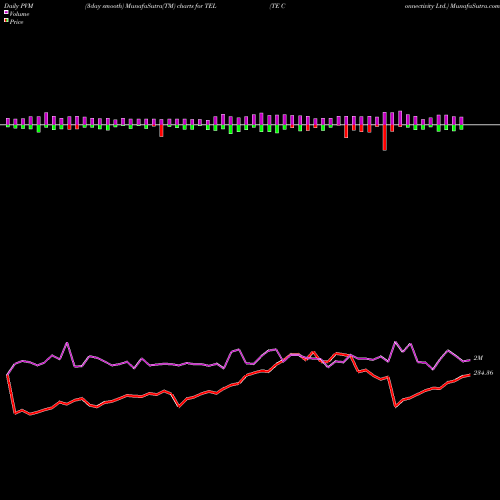500x500 pixels.
Task: Click the 'Volume' legend label
Action: tap(19, 14)
